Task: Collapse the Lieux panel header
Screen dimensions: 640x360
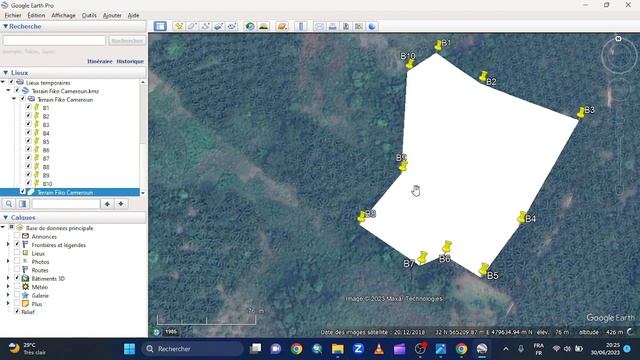Action: [x=5, y=72]
